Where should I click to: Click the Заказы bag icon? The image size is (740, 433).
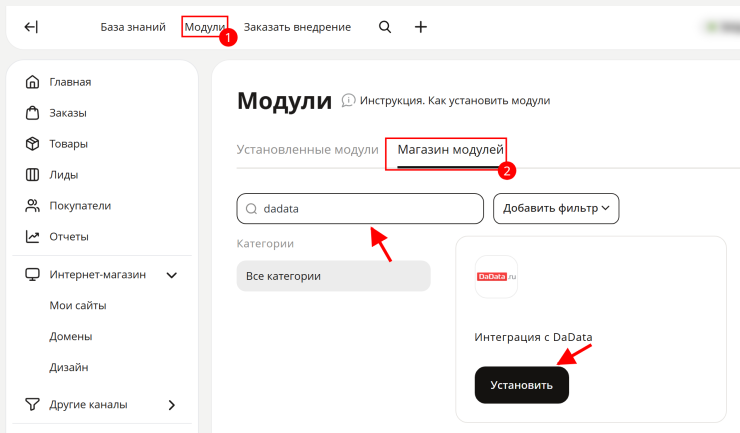[32, 113]
